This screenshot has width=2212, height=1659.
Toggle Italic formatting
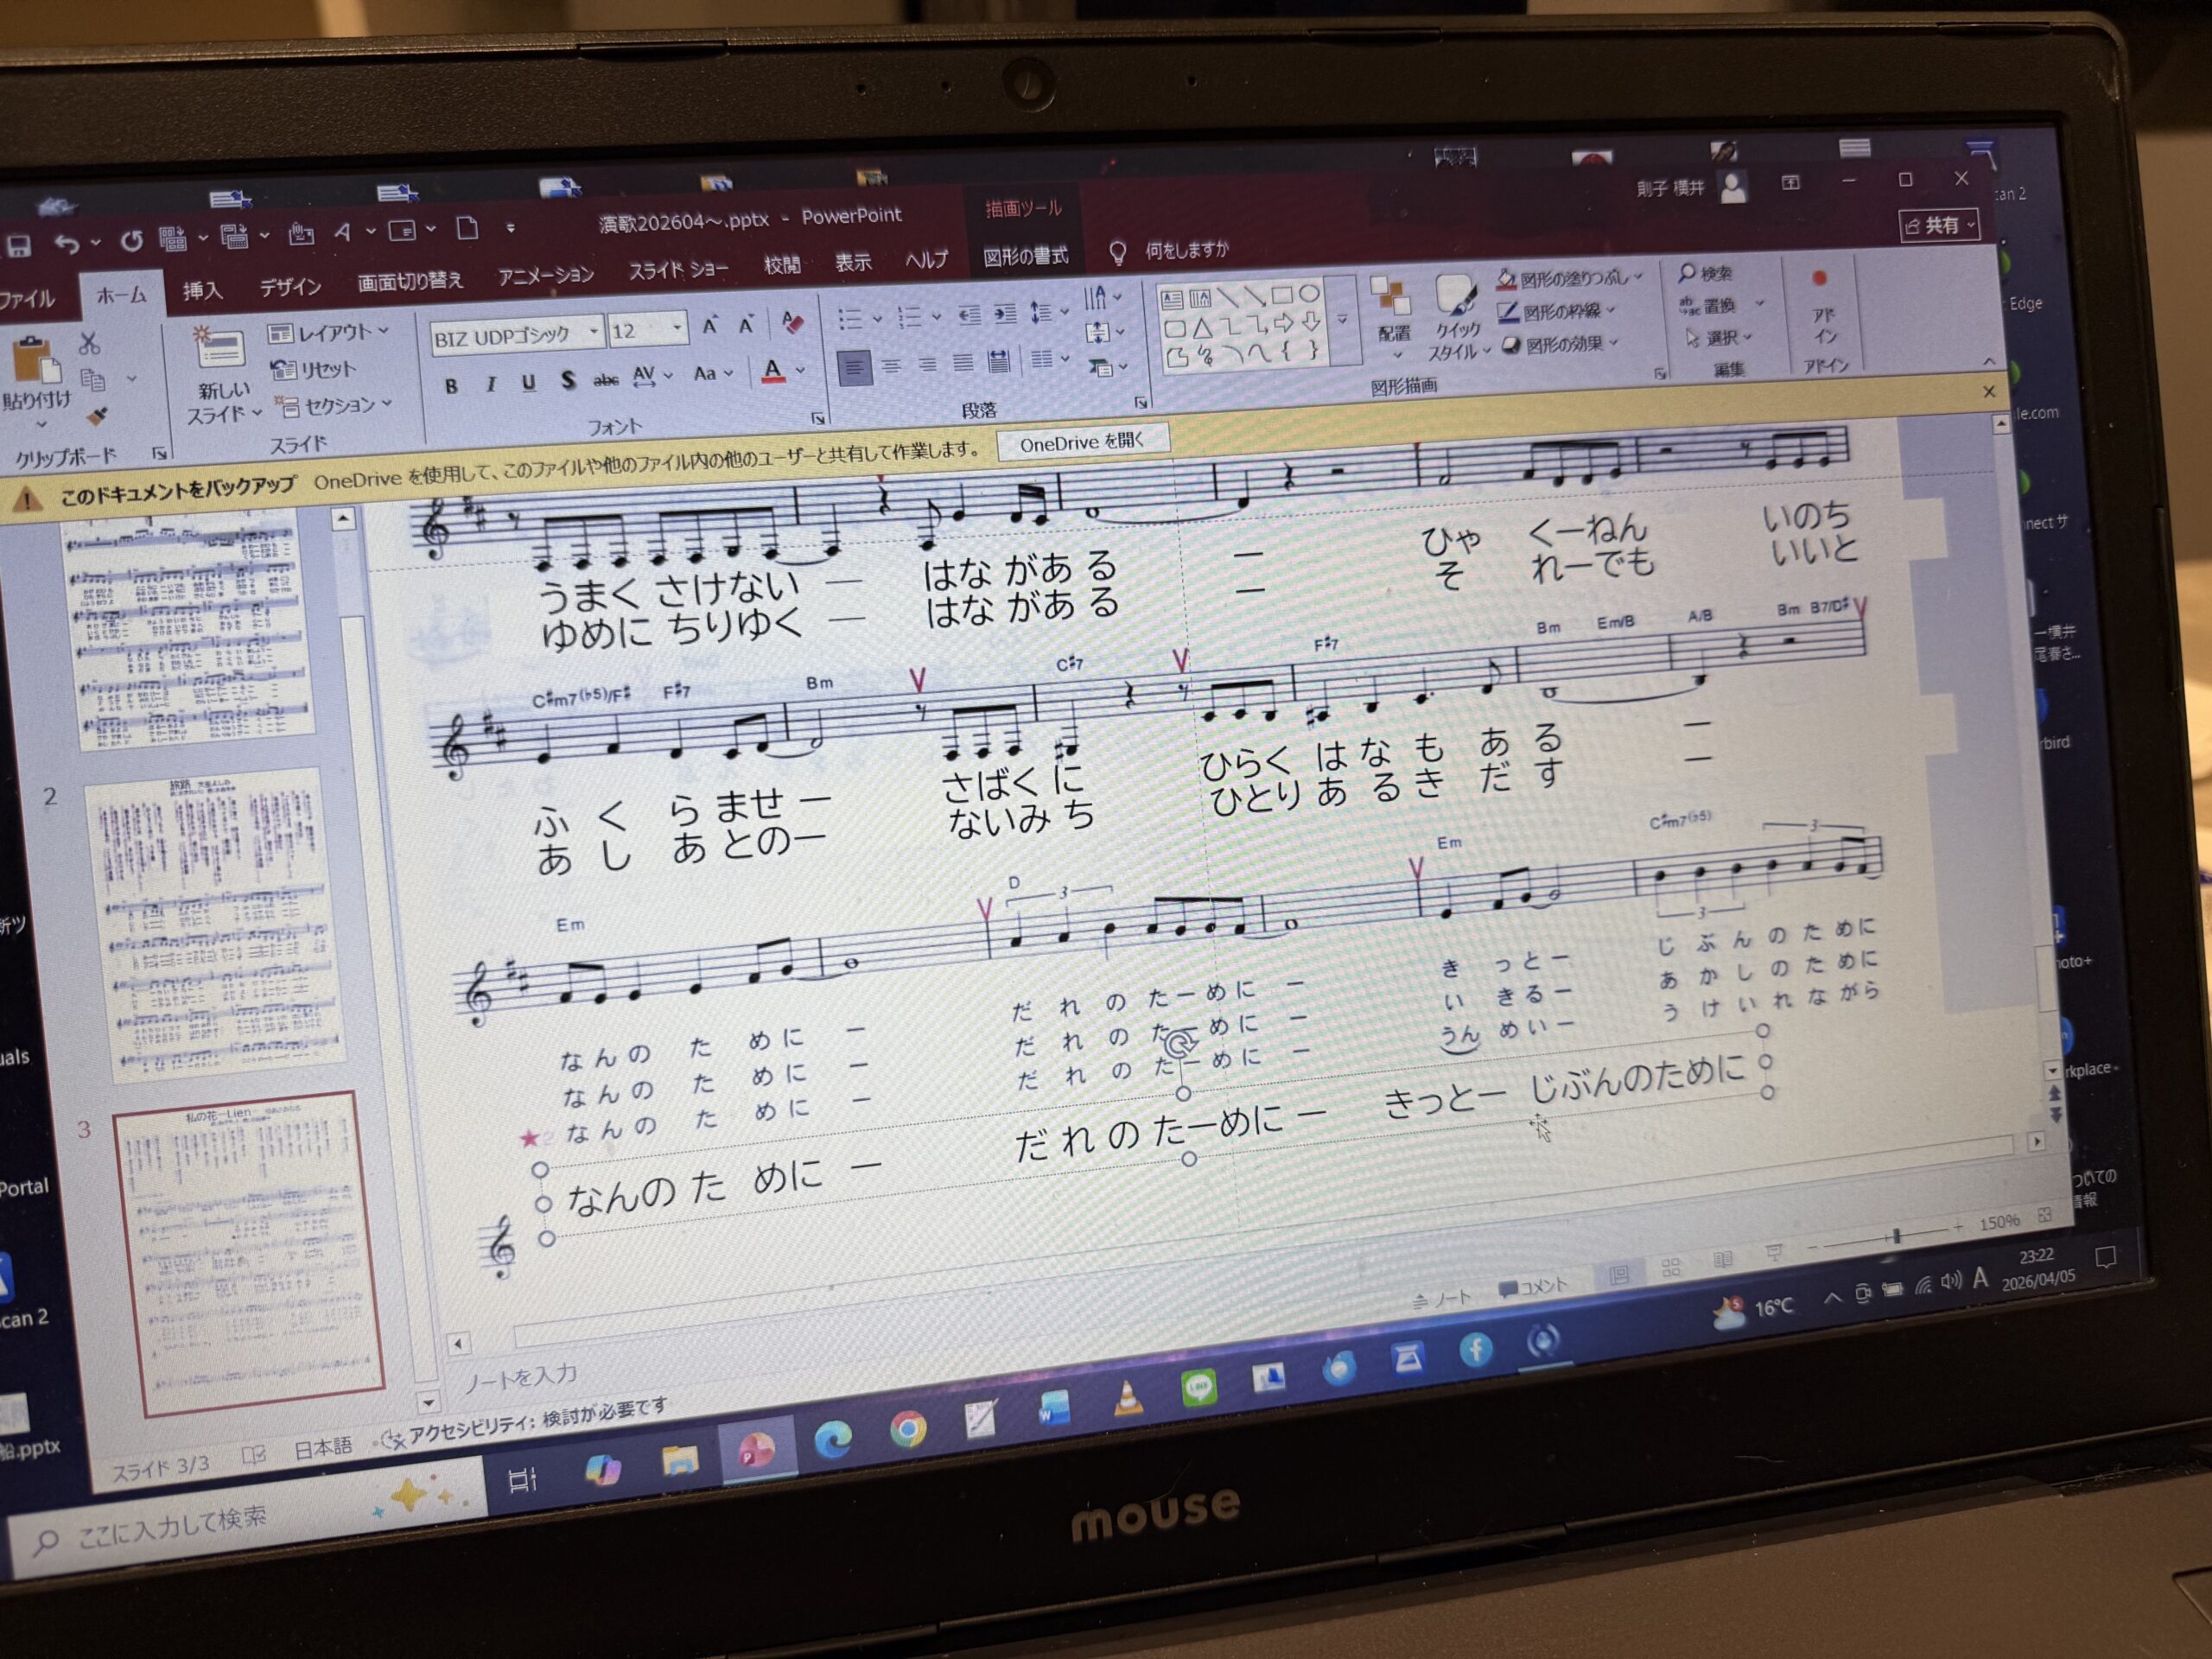pyautogui.click(x=490, y=384)
